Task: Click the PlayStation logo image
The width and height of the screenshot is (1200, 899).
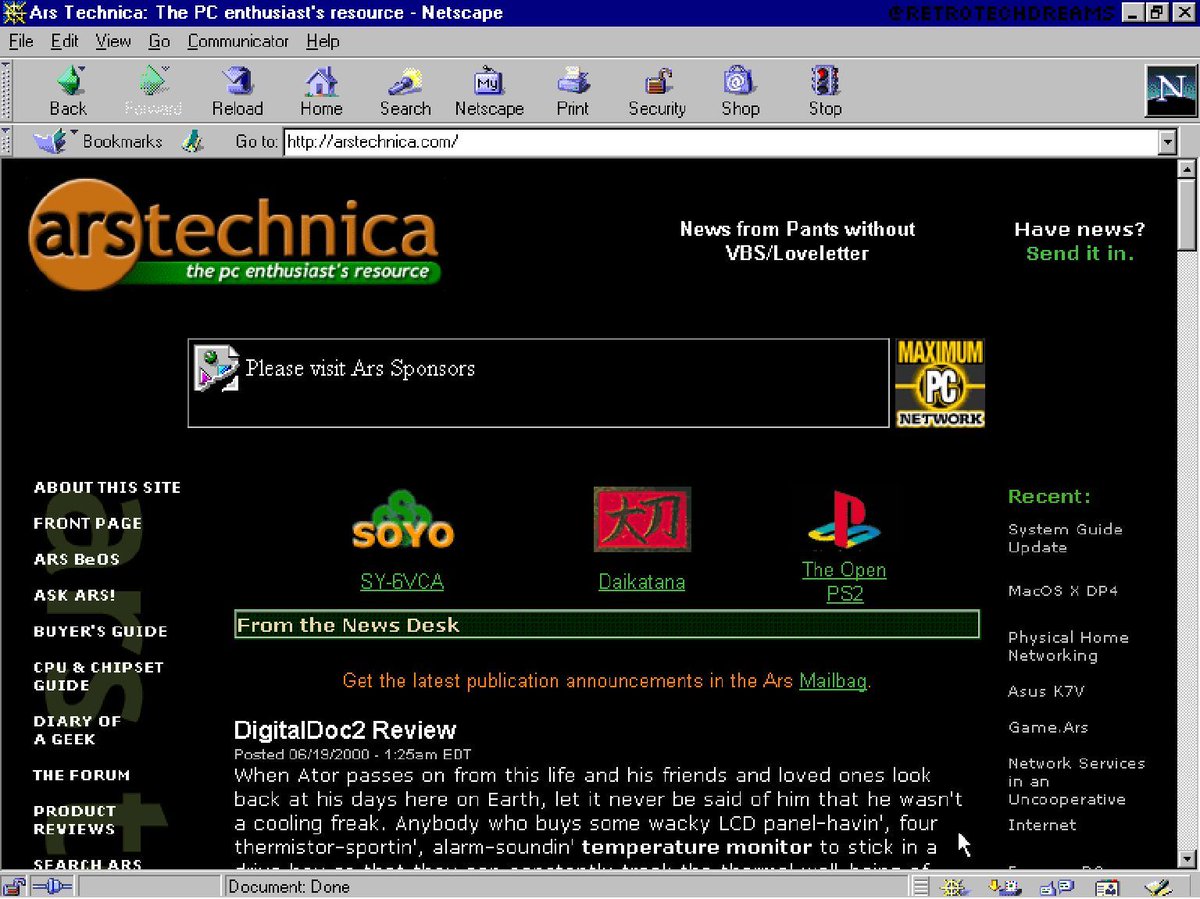Action: pos(844,521)
